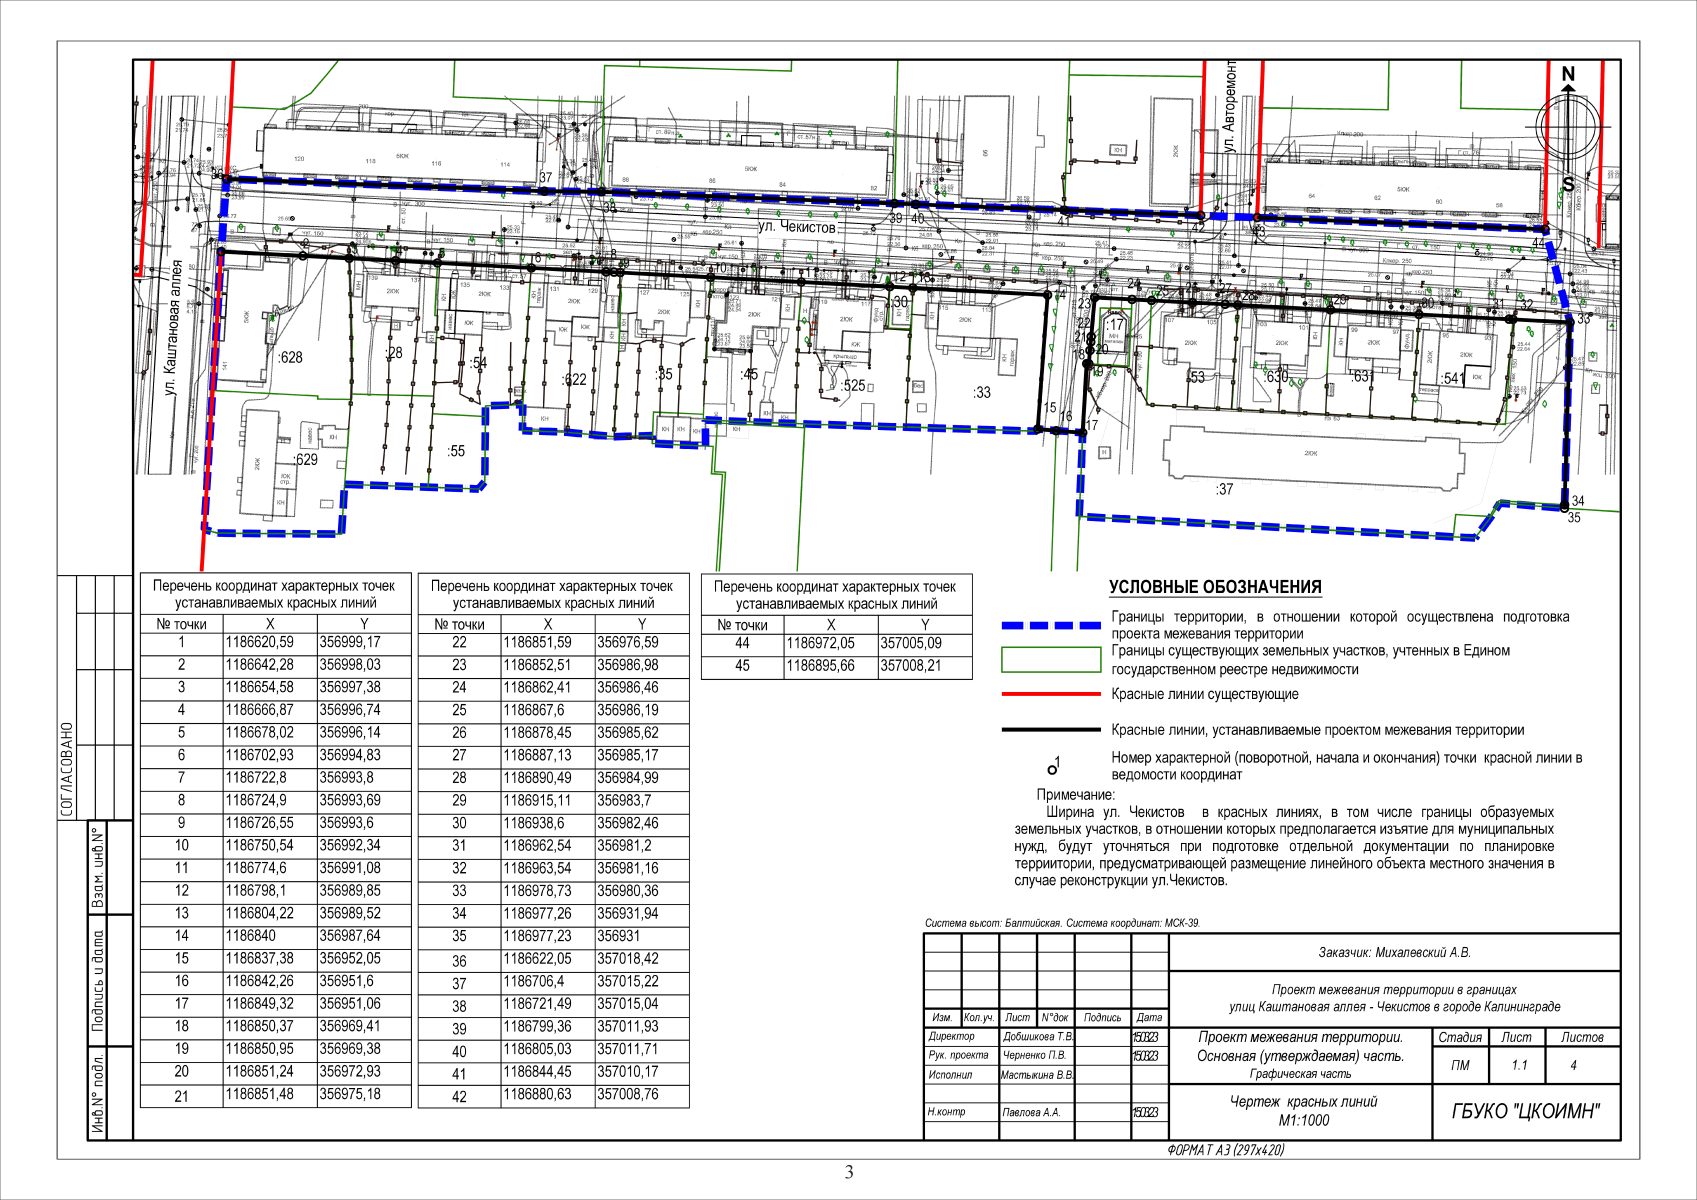Viewport: 1697px width, 1200px height.
Task: Click the ул. Каштановая аллея street label
Action: pyautogui.click(x=172, y=329)
